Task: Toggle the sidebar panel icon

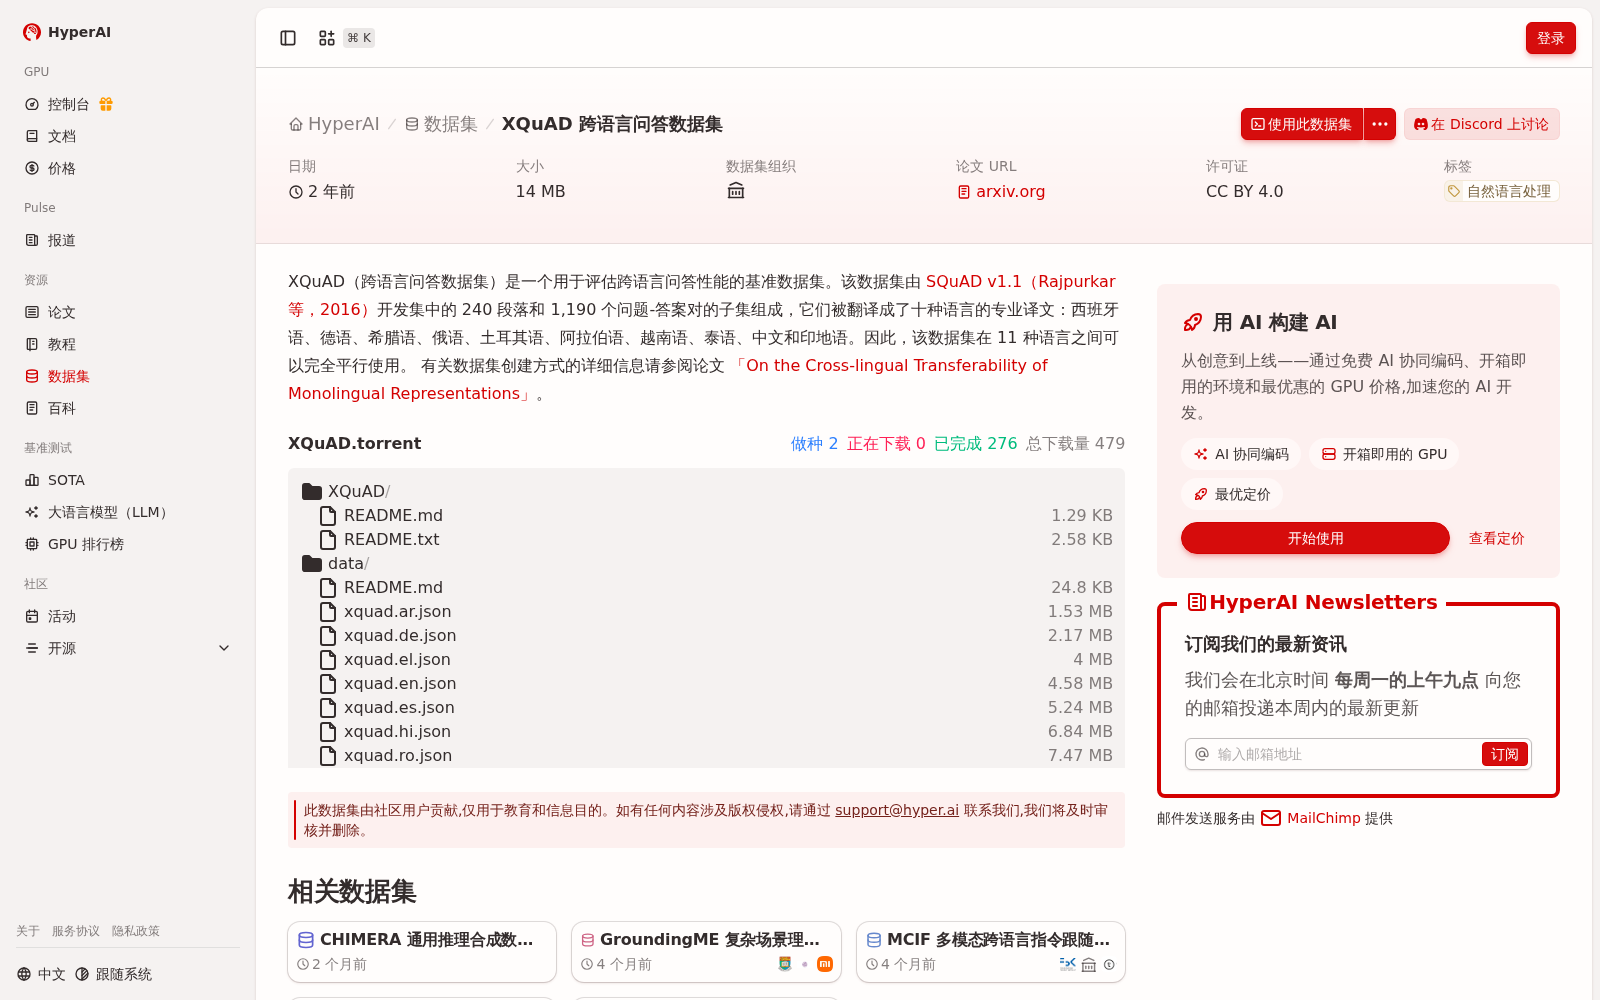Action: pyautogui.click(x=288, y=38)
